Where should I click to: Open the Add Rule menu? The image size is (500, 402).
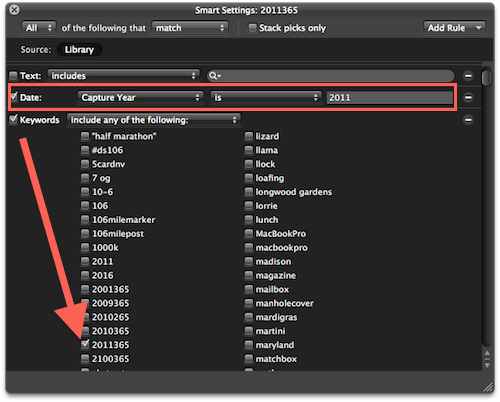[454, 28]
